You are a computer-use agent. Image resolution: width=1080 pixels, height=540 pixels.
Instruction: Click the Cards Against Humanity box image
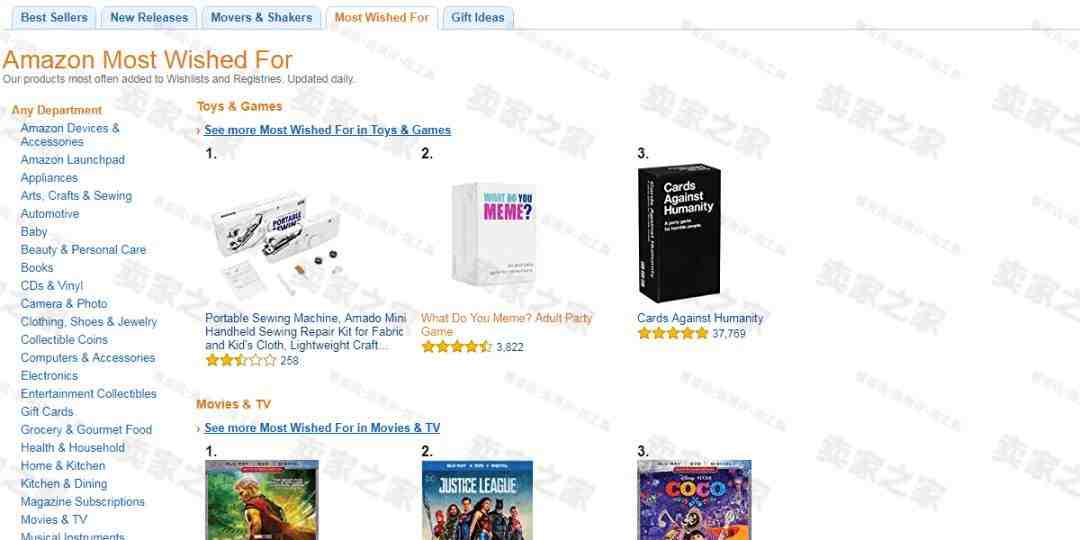[x=679, y=232]
